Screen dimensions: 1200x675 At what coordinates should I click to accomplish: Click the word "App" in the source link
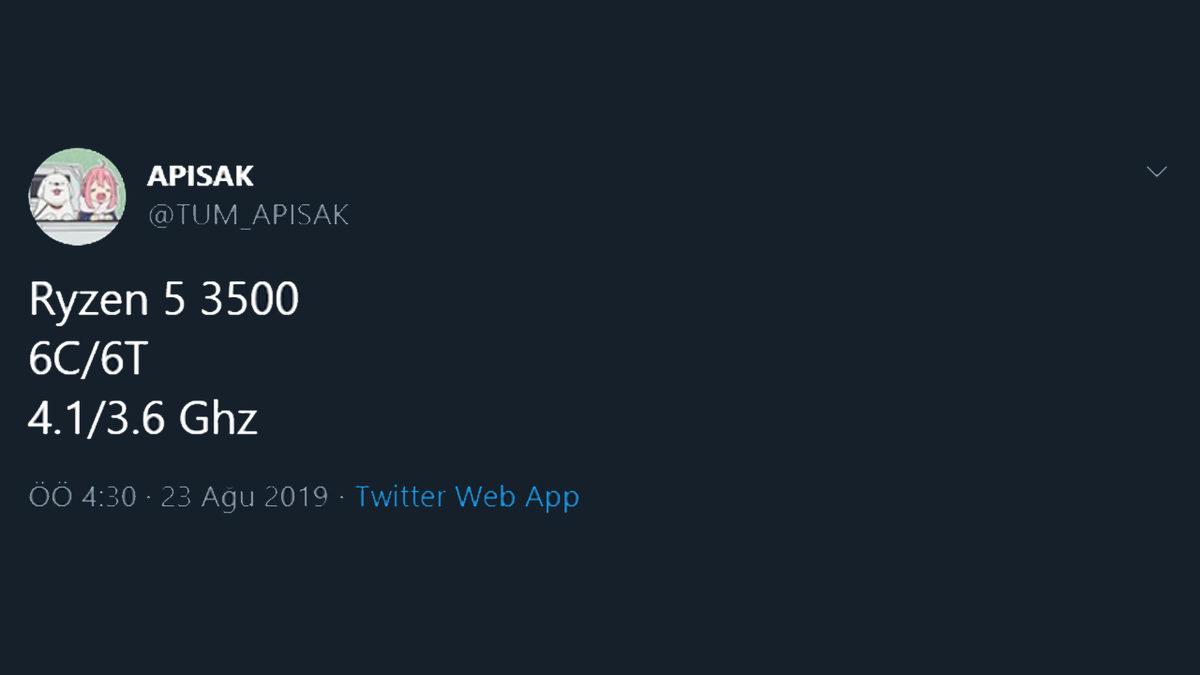(x=554, y=497)
